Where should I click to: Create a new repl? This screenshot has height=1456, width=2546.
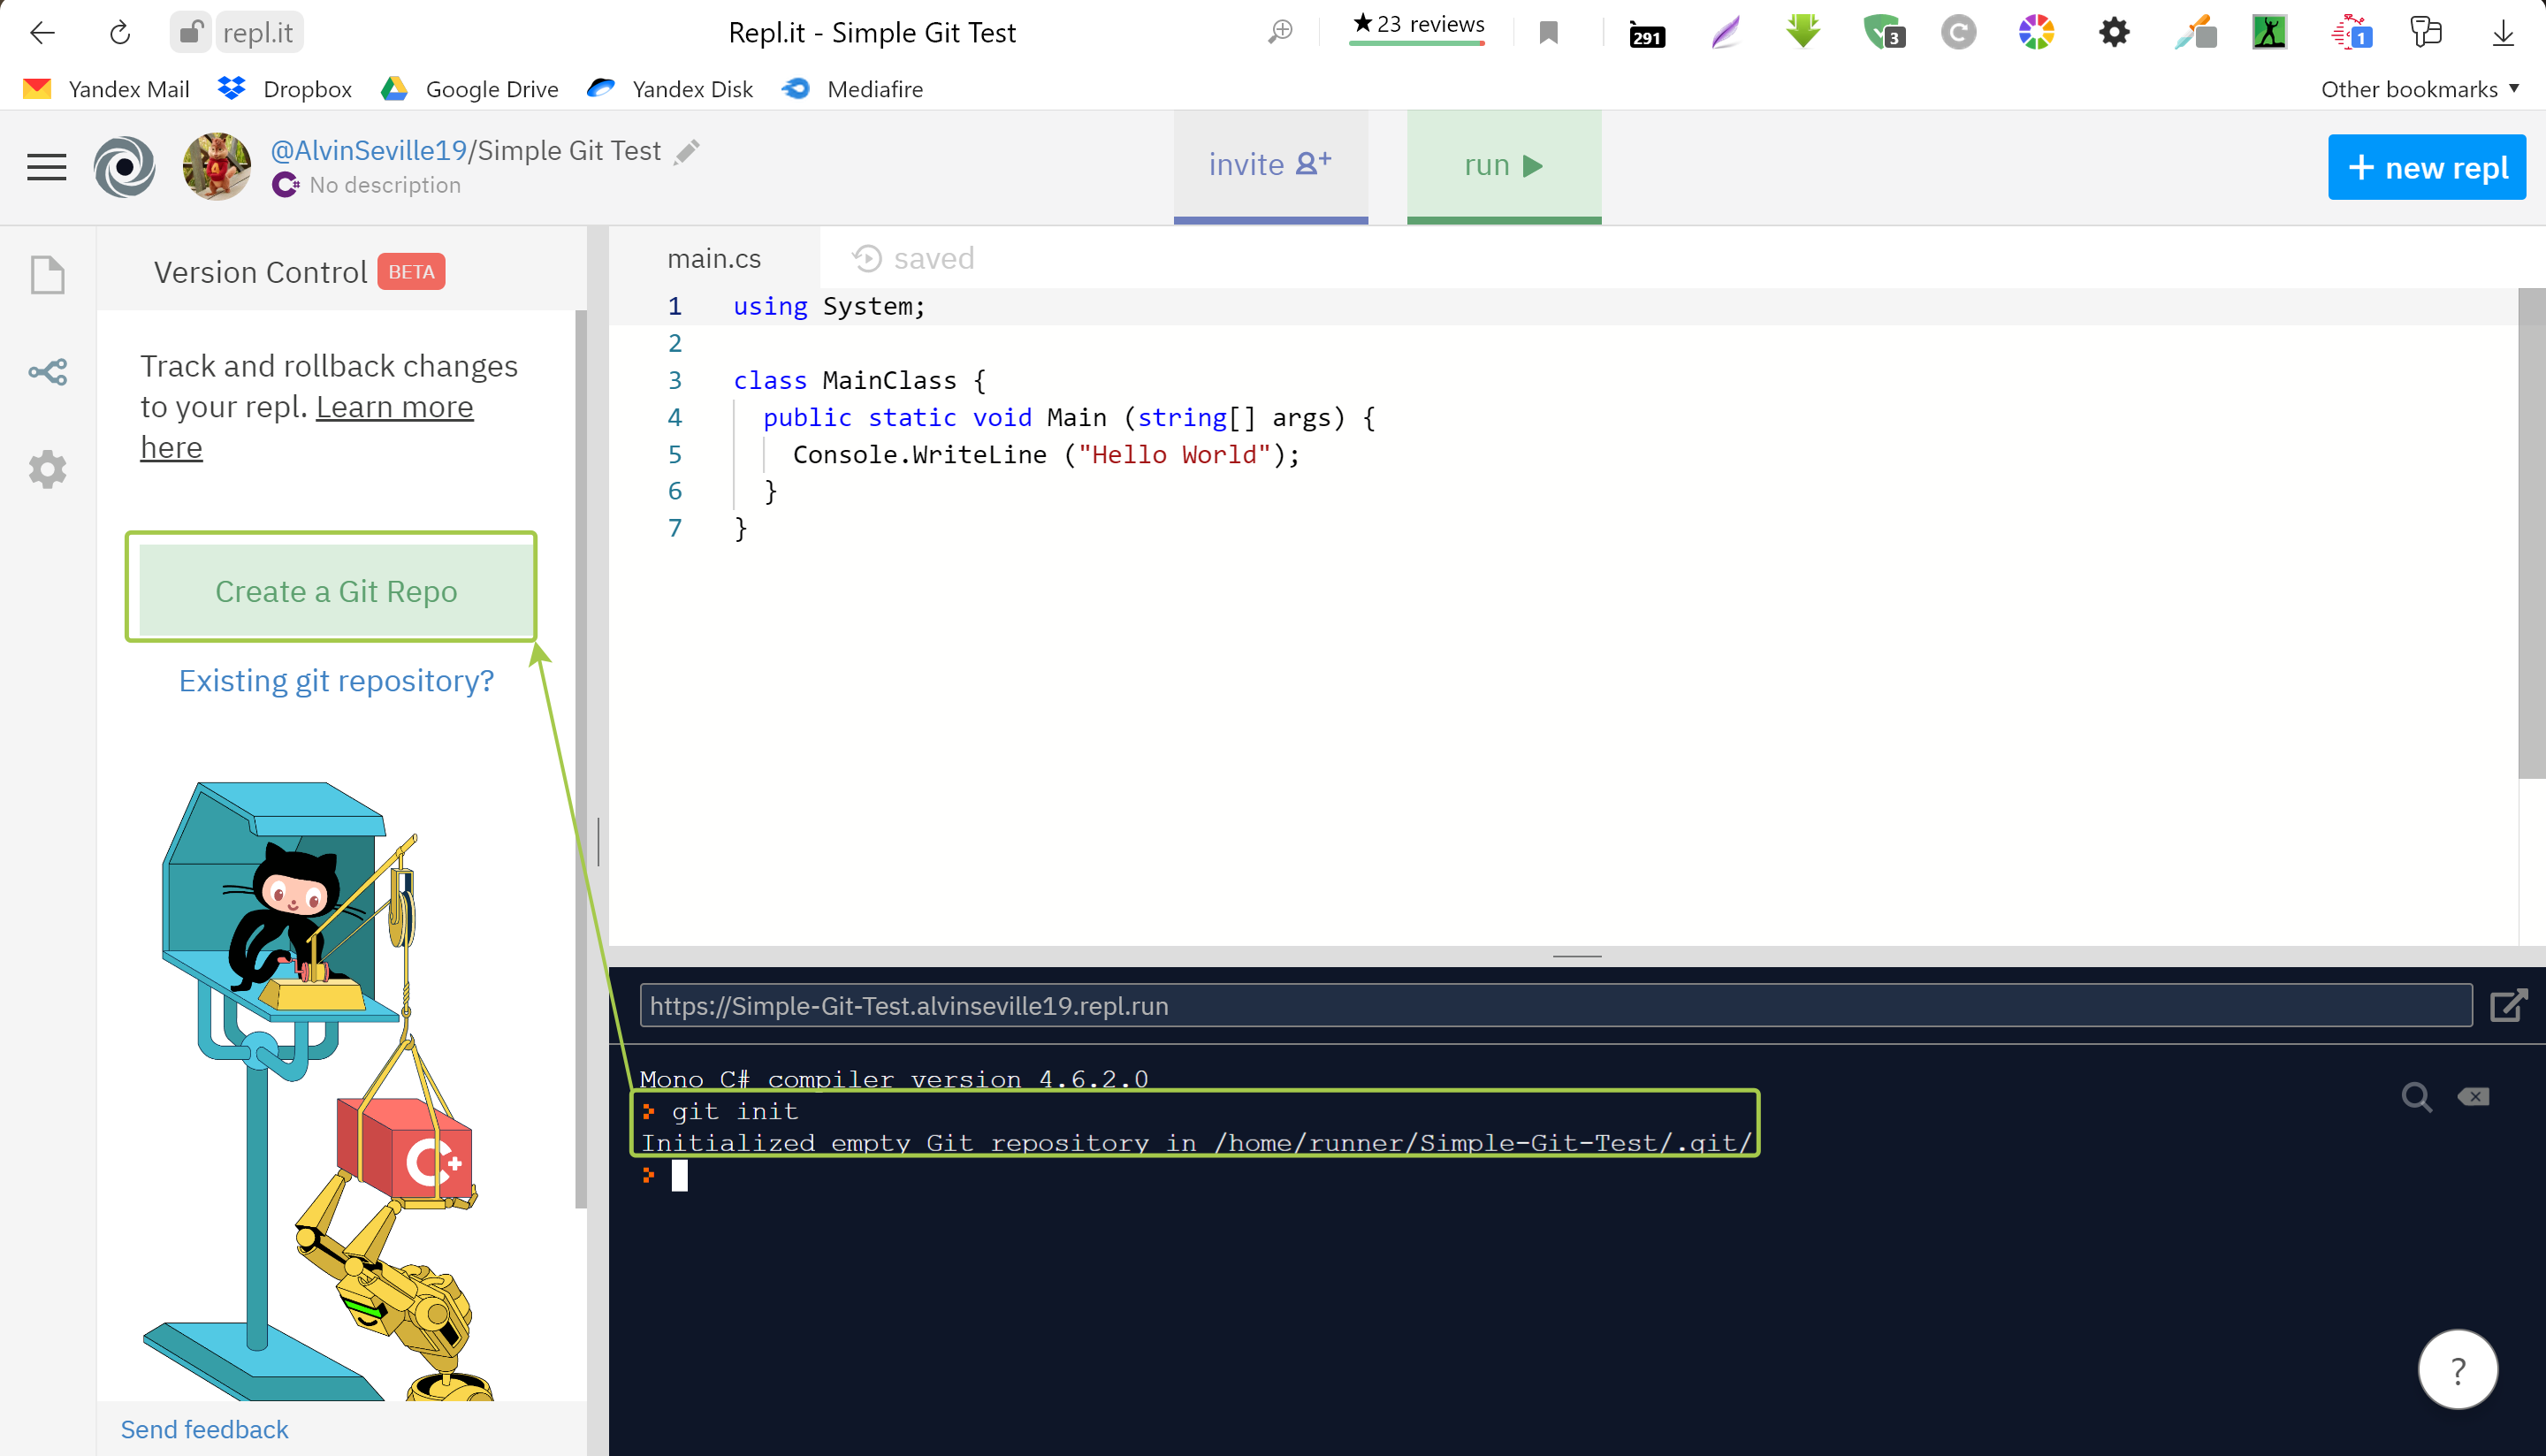point(2427,167)
